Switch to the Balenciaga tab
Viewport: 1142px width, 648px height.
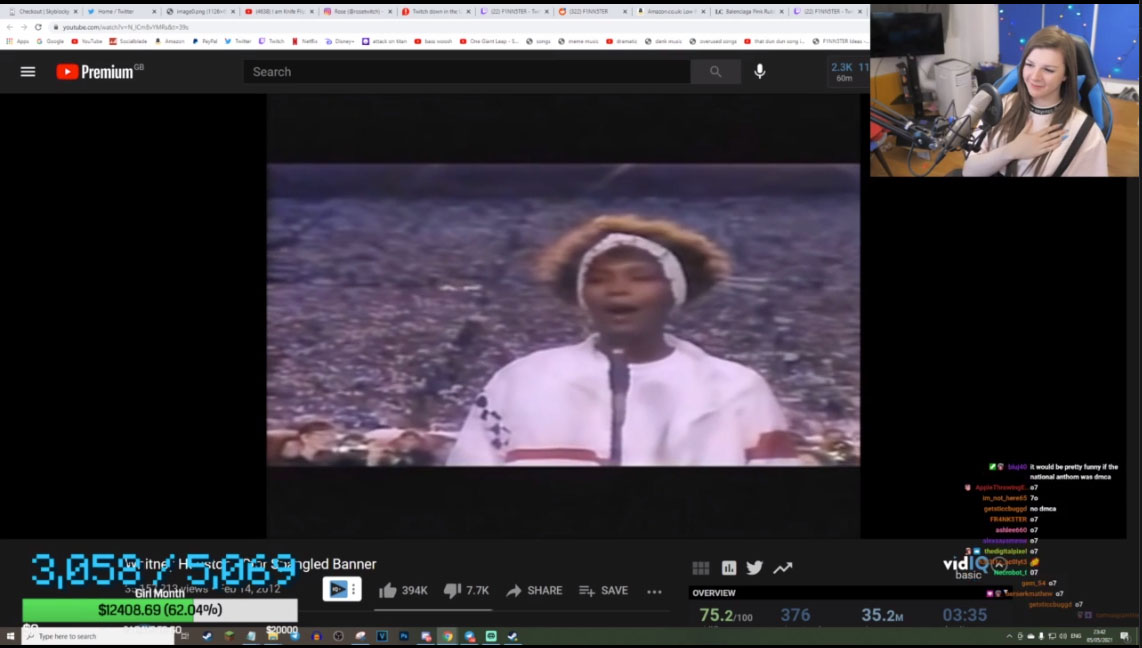pos(750,12)
